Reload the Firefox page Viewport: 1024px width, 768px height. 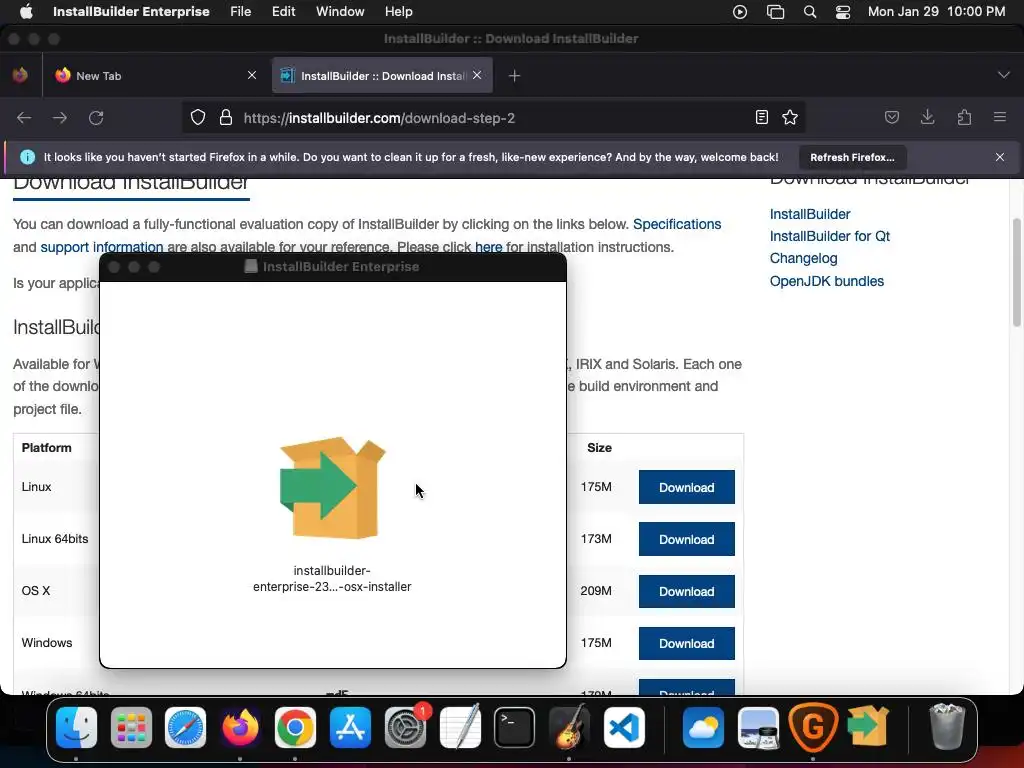tap(96, 118)
